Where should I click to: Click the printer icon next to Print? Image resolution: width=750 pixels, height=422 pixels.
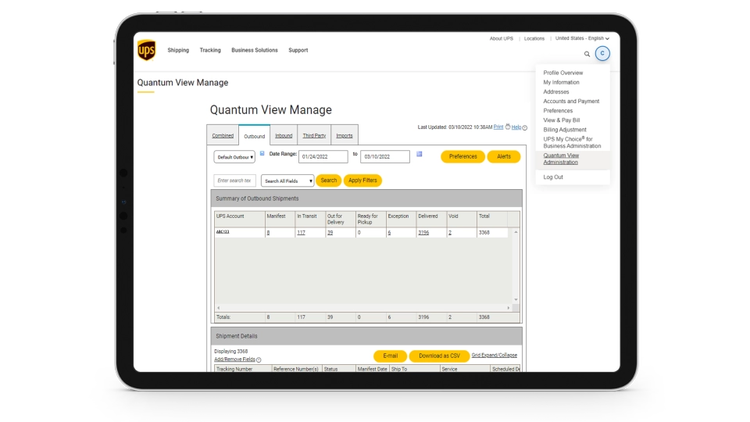[x=507, y=127]
